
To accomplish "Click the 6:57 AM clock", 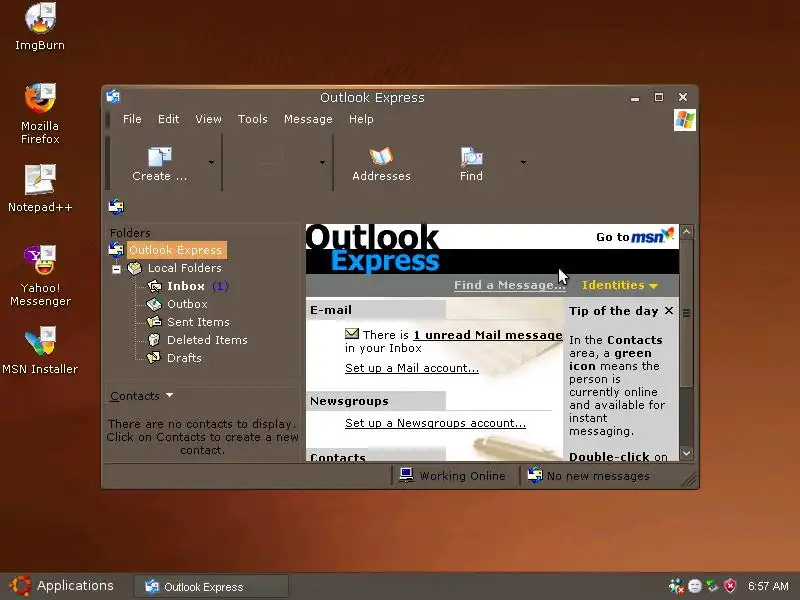I will tap(768, 586).
